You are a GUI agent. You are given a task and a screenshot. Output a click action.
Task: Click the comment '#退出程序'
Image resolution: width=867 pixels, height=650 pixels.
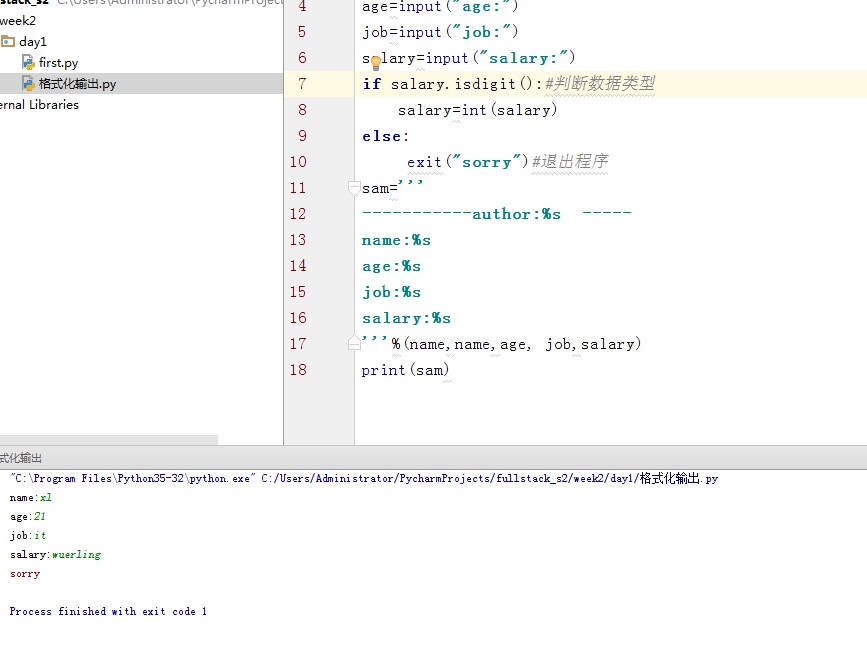[x=570, y=161]
